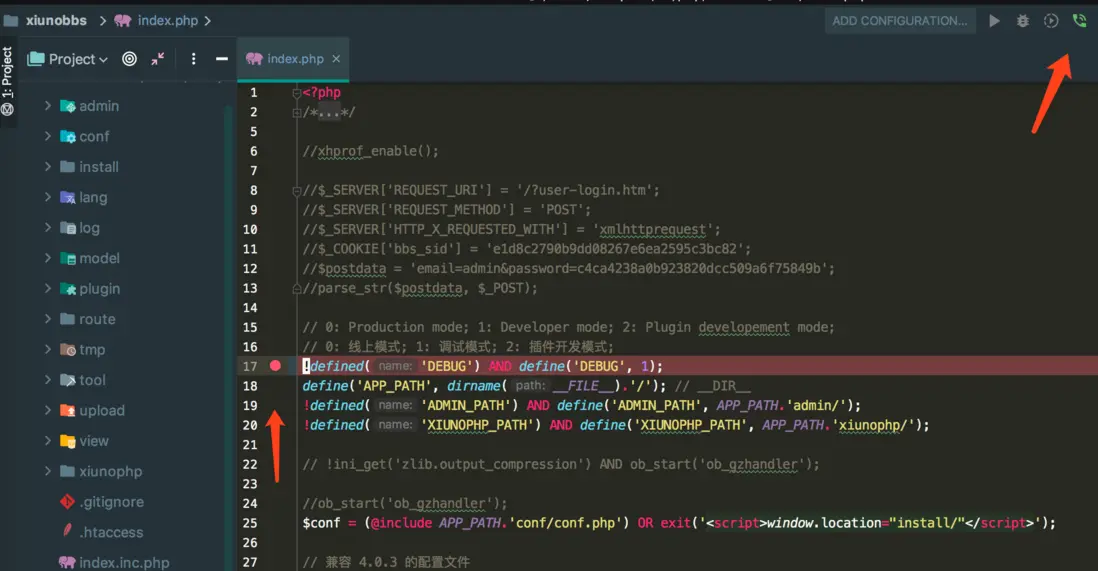
Task: Hide the Project panel with minus icon
Action: [x=221, y=59]
